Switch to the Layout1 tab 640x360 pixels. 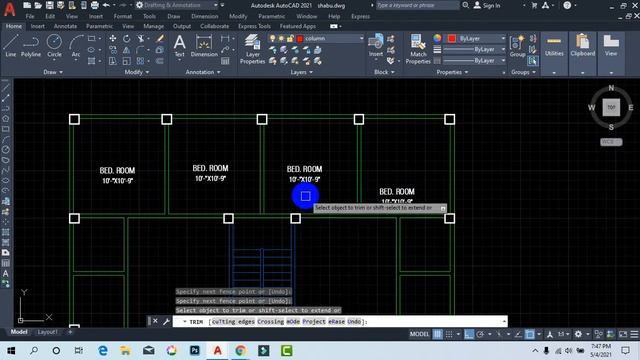coord(47,332)
